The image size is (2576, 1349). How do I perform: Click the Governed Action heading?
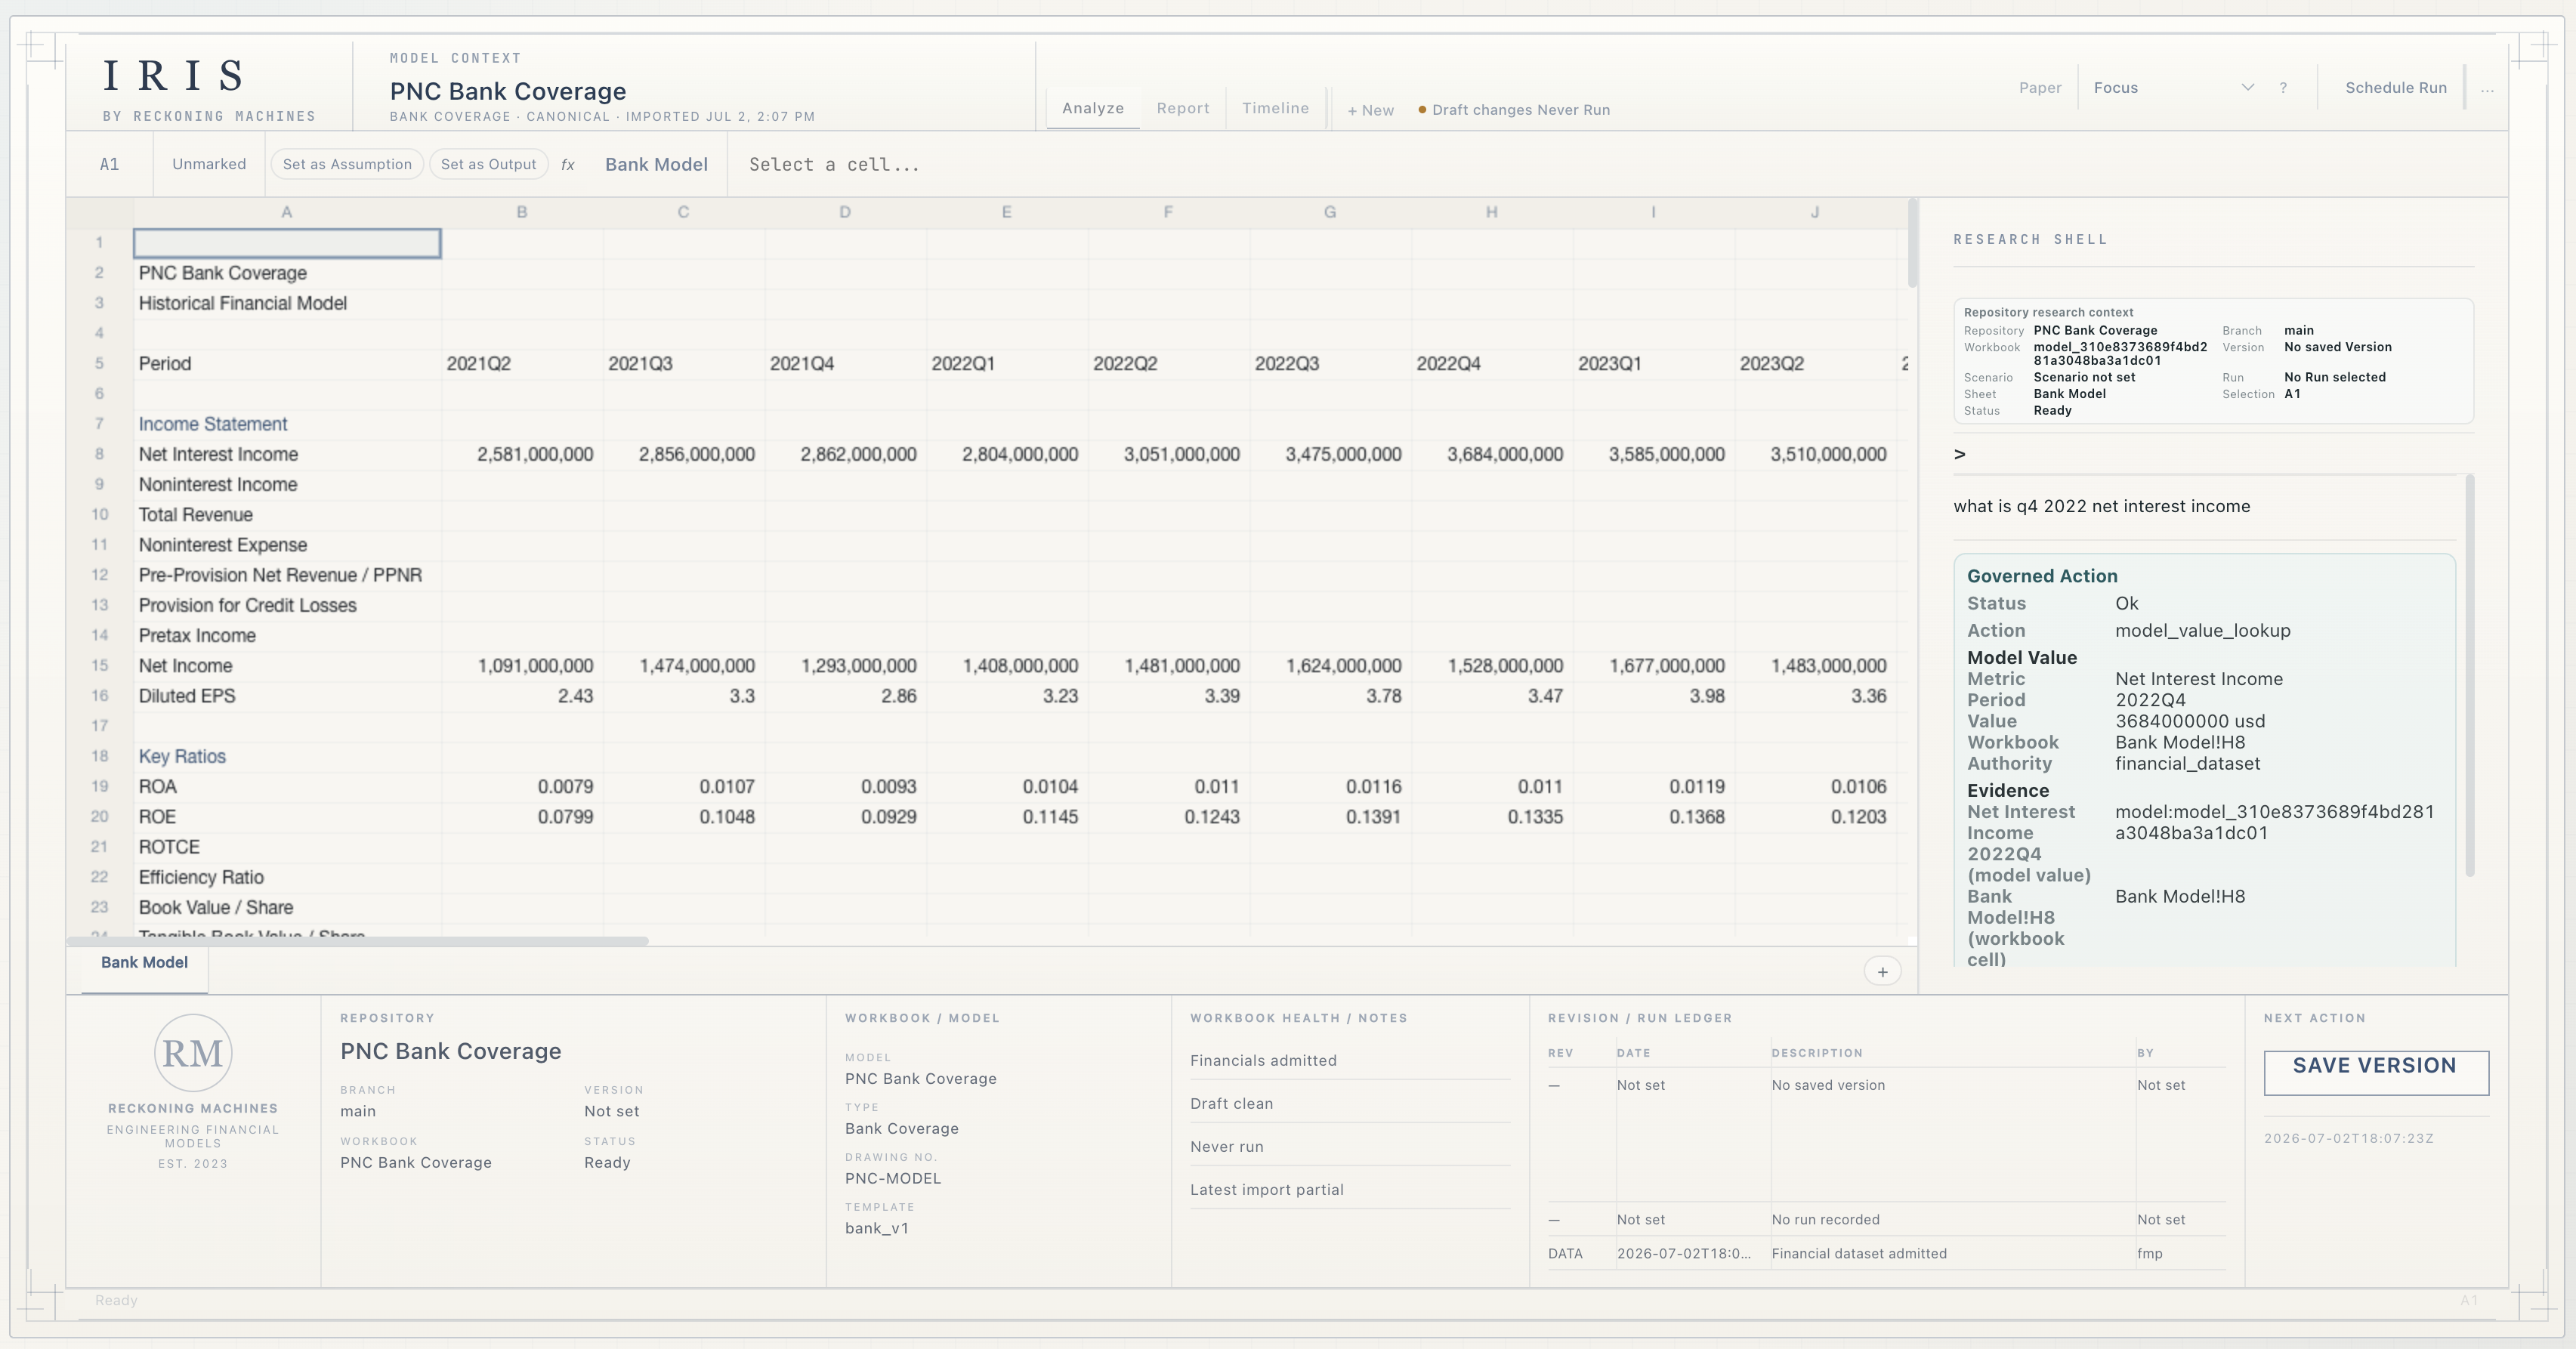tap(2042, 576)
